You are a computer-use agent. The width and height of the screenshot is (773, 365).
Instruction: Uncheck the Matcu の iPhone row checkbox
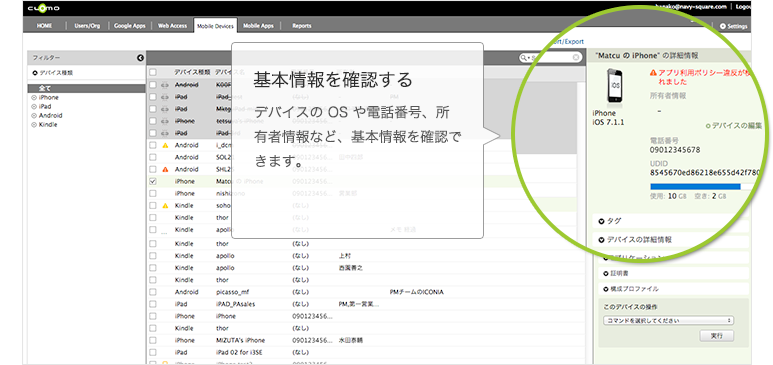[x=153, y=182]
